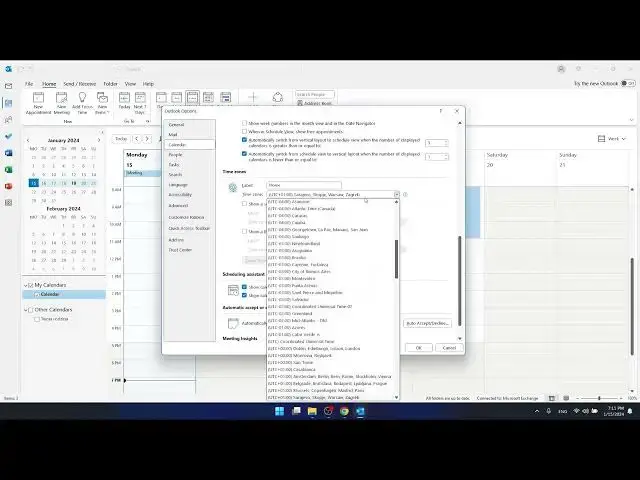Show hidden system tray icons chevron

pos(537,411)
